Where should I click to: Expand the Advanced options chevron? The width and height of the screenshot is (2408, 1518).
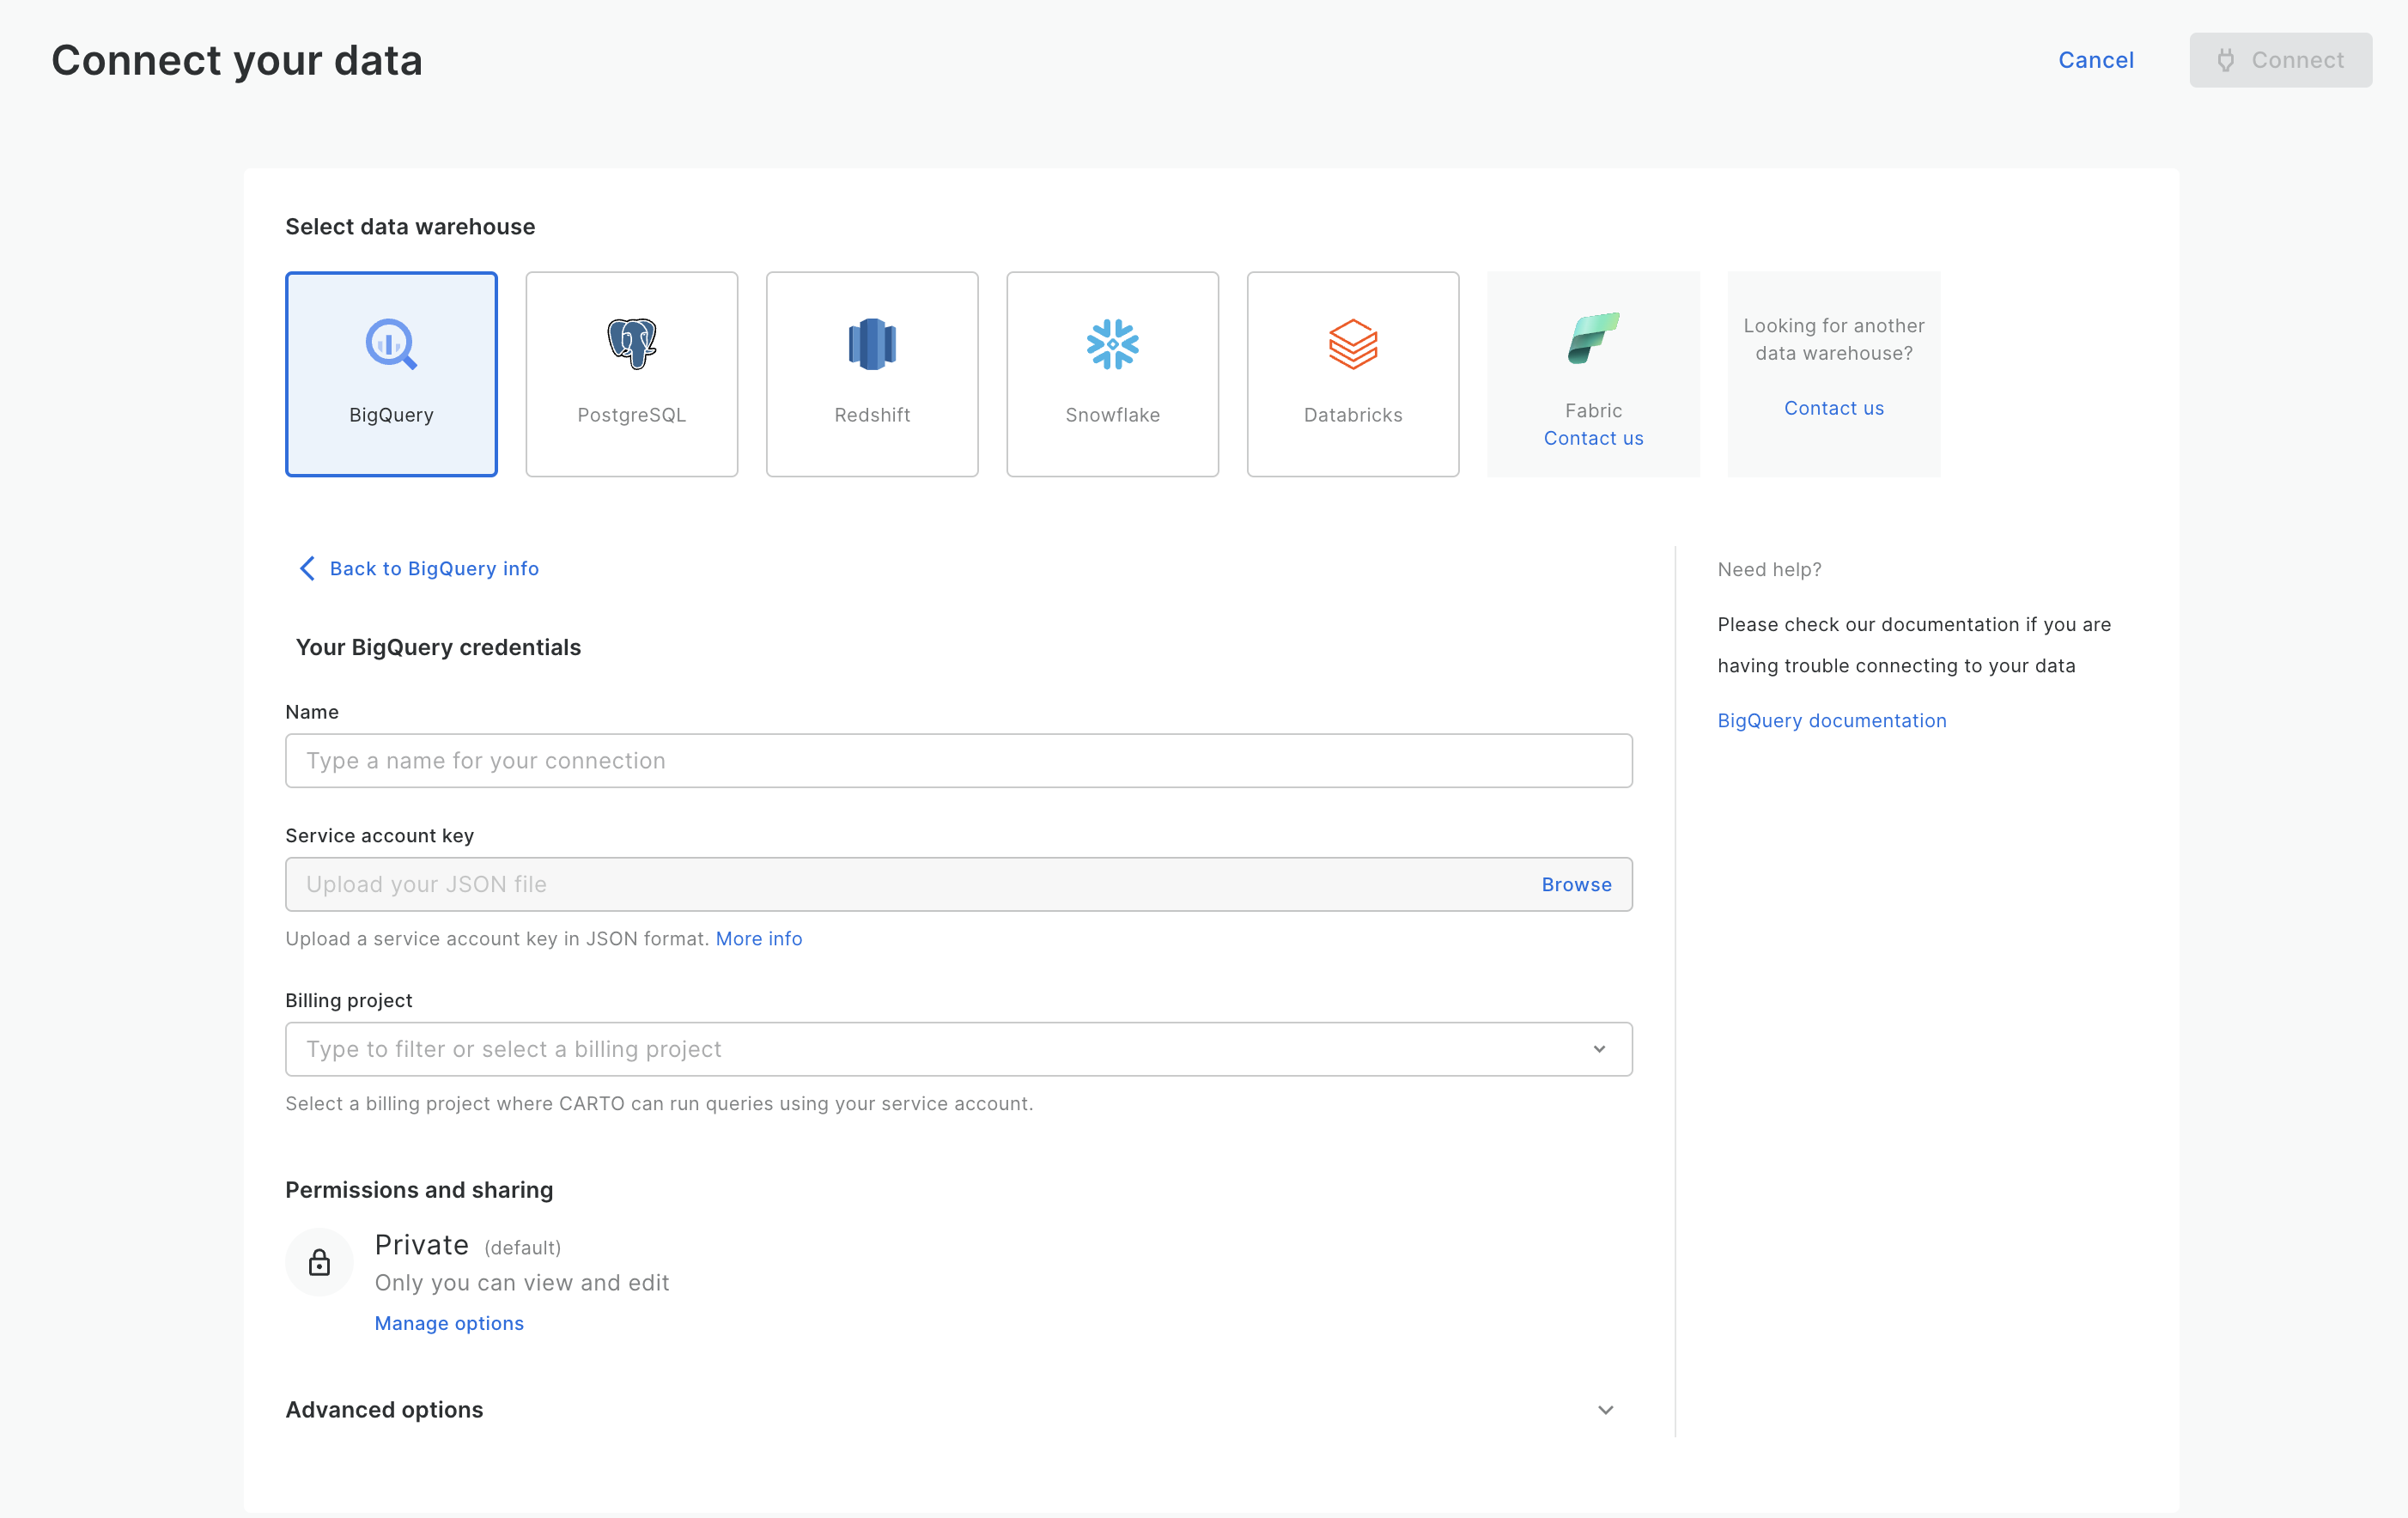coord(1605,1409)
